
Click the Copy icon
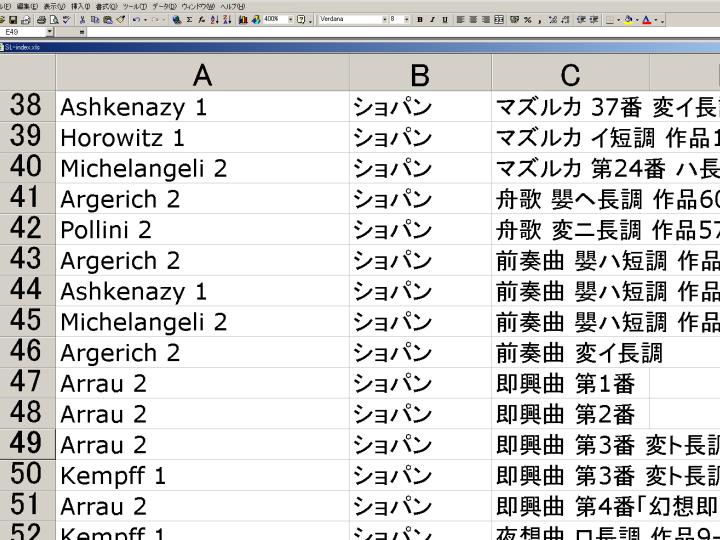(x=95, y=20)
